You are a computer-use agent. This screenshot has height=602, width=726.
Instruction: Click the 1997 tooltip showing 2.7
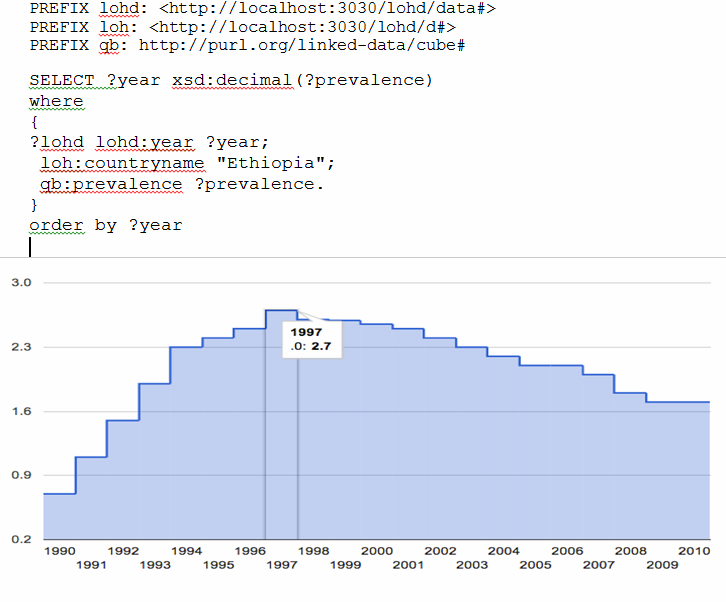click(306, 338)
